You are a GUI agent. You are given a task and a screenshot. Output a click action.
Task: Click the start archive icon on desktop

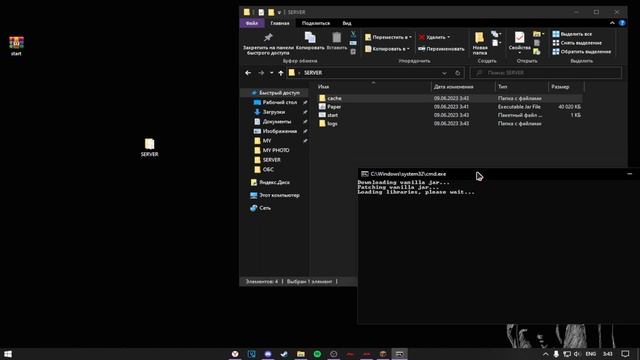(16, 45)
